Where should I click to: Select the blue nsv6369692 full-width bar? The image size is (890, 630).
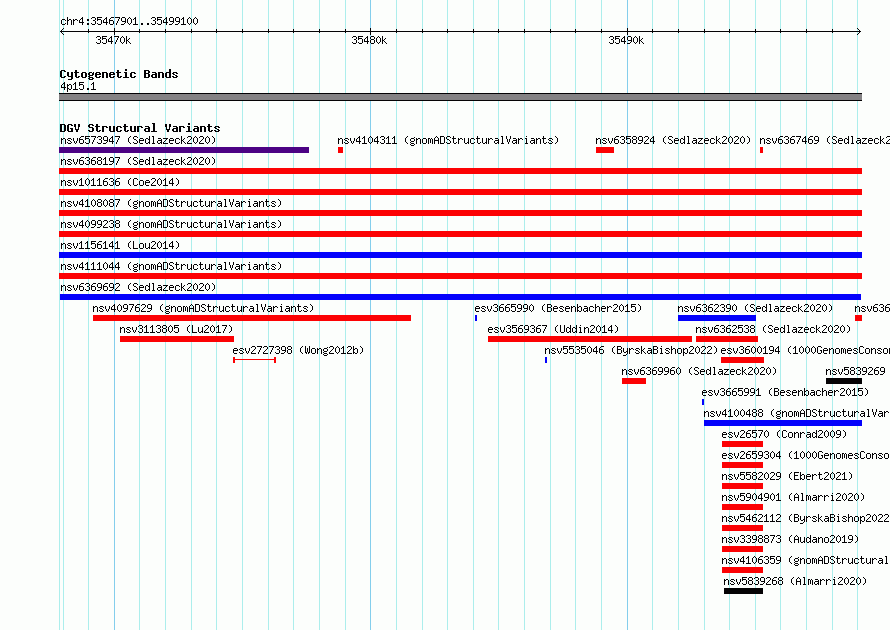click(x=460, y=297)
